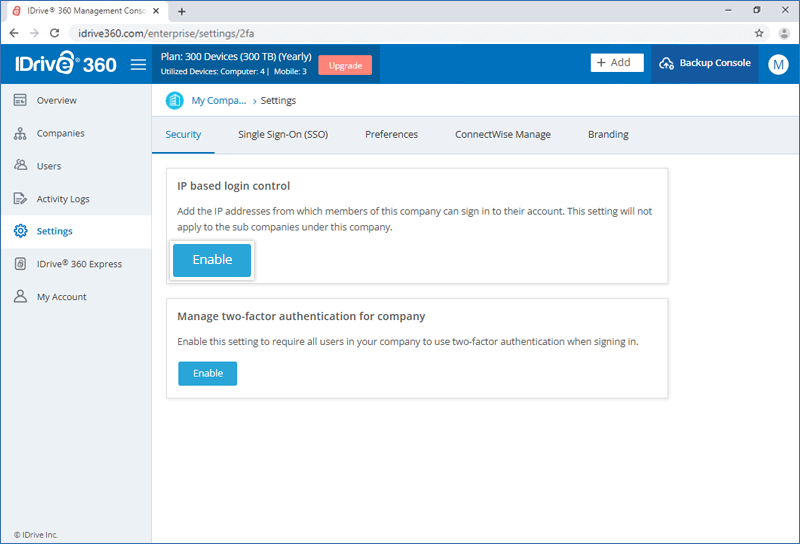Click the IDrive 360 Express icon

(20, 264)
